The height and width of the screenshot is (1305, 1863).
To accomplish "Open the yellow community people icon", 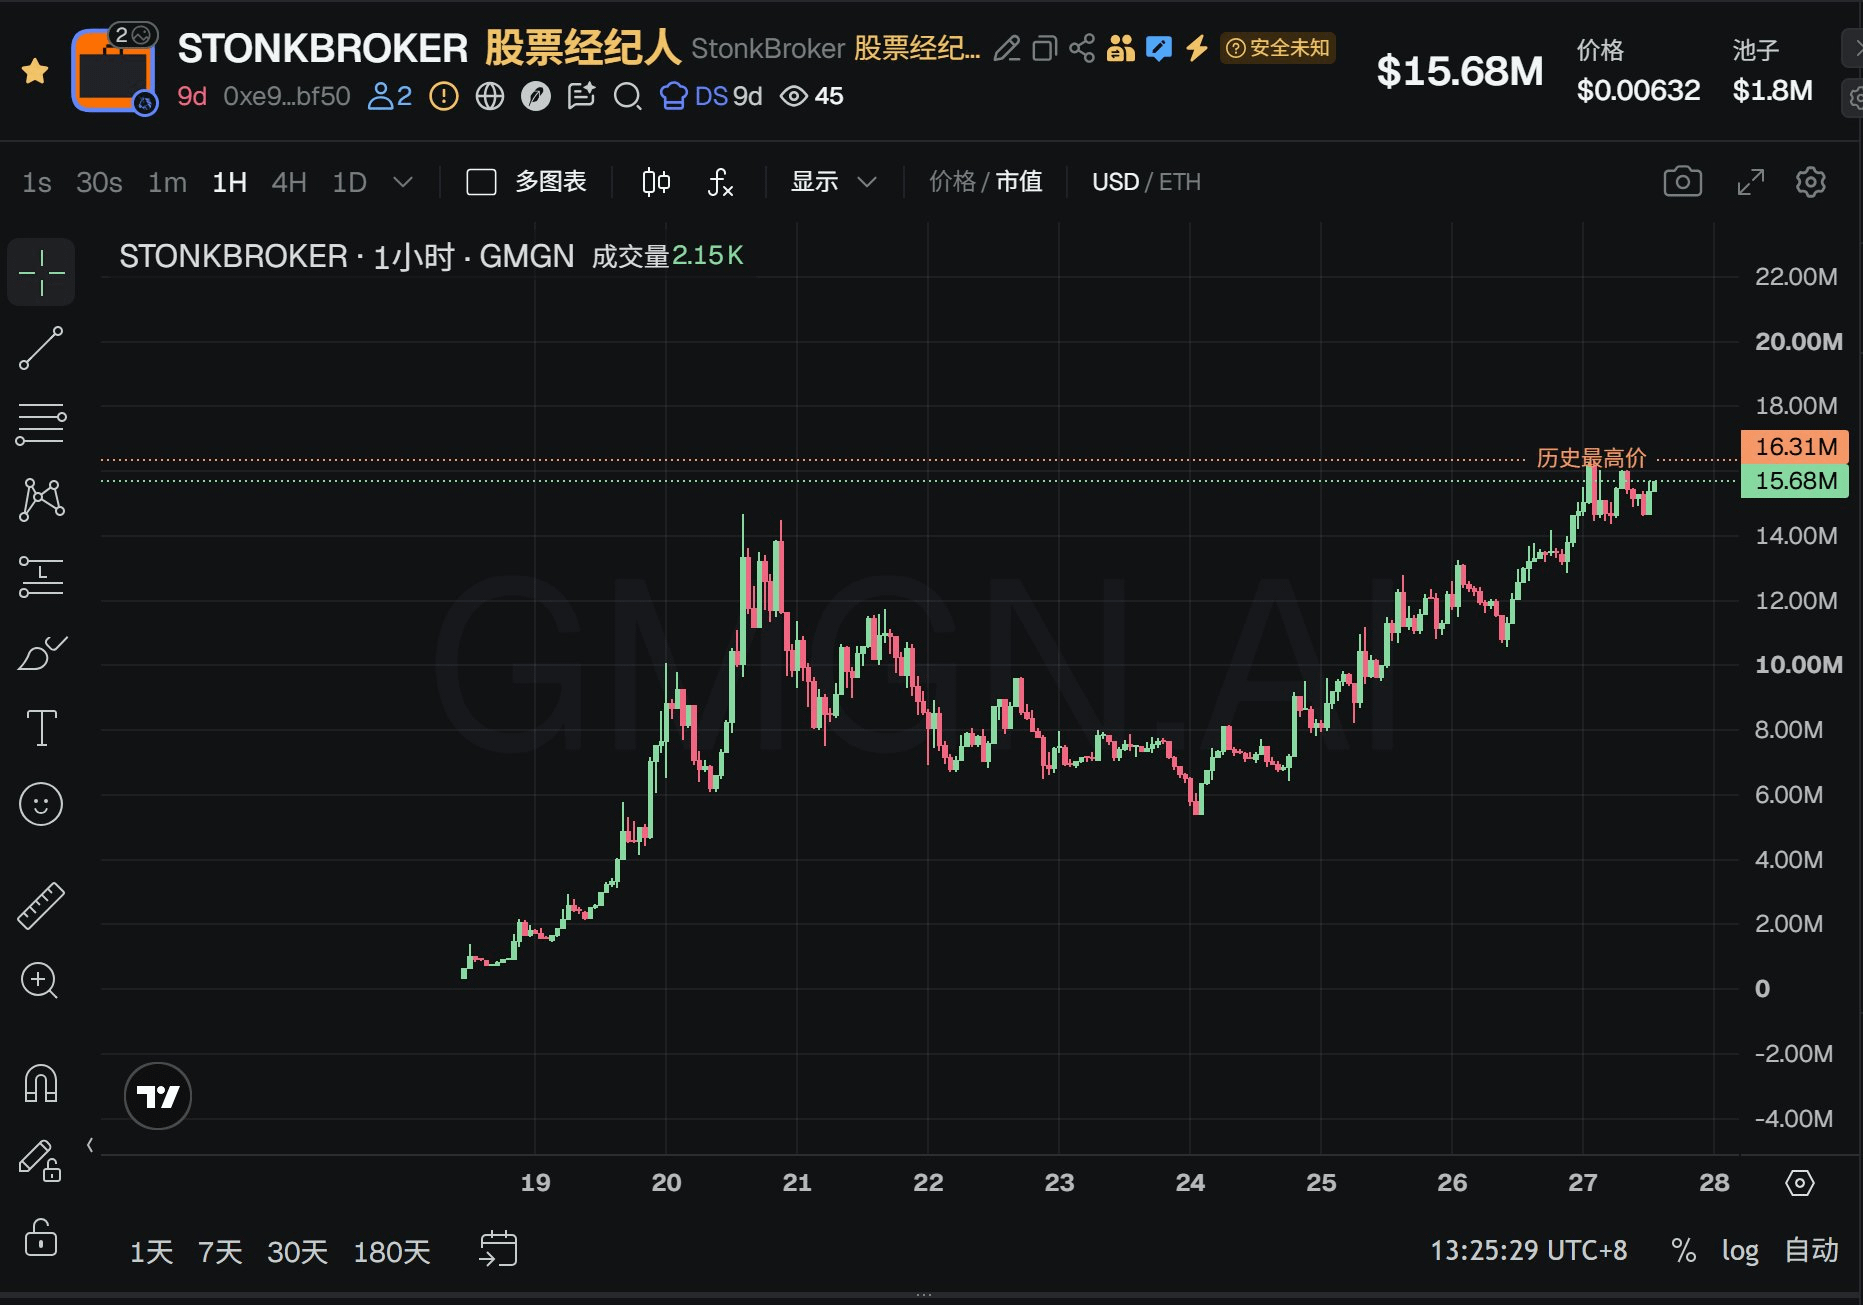I will pos(1121,48).
